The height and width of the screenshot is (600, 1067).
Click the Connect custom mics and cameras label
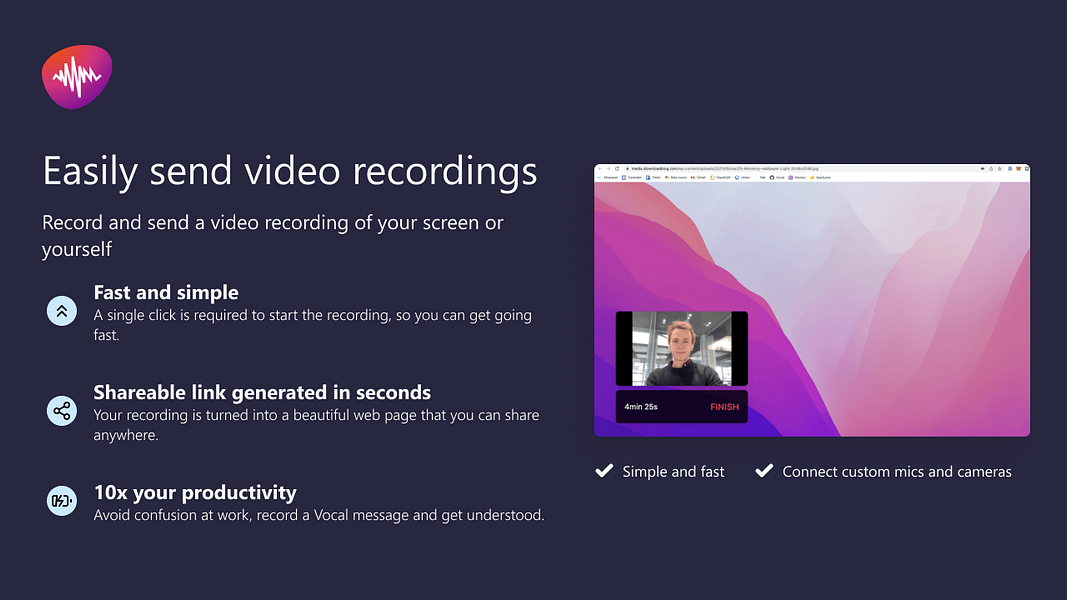pos(897,471)
